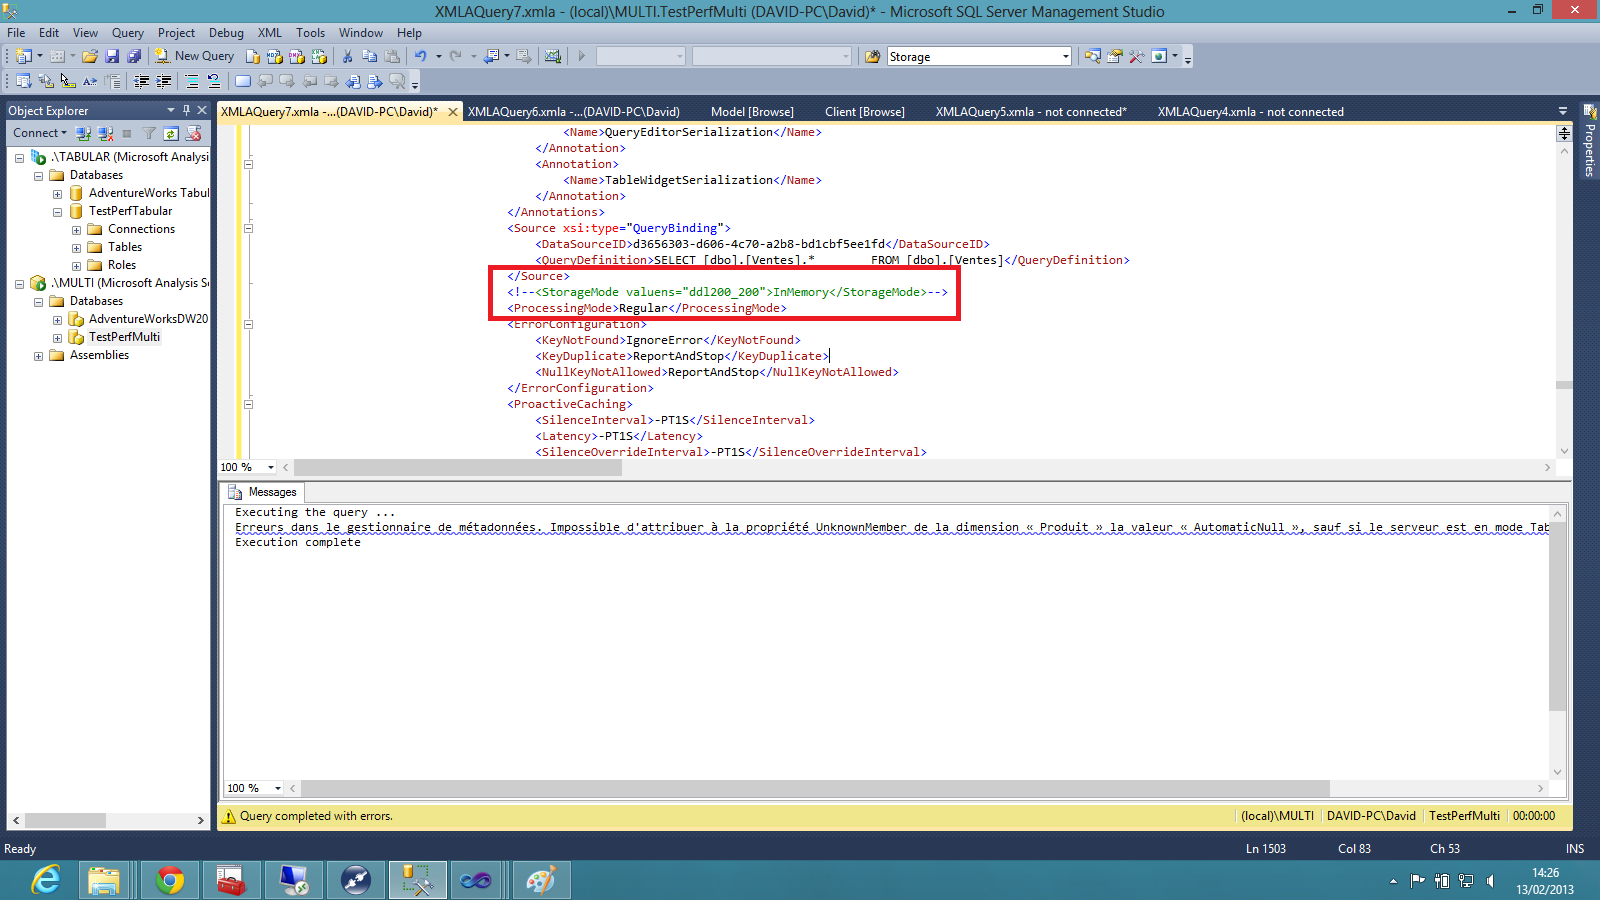Open the Query menu
Screen dimensions: 1600x900
(x=127, y=33)
